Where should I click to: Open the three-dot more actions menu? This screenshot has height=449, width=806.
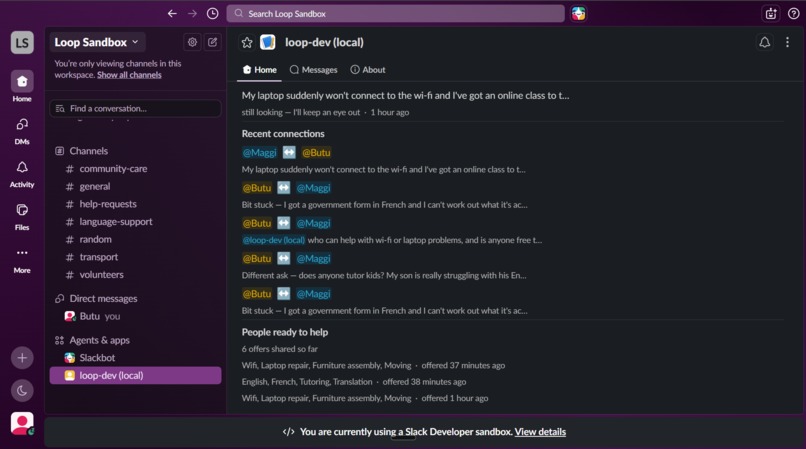coord(787,42)
